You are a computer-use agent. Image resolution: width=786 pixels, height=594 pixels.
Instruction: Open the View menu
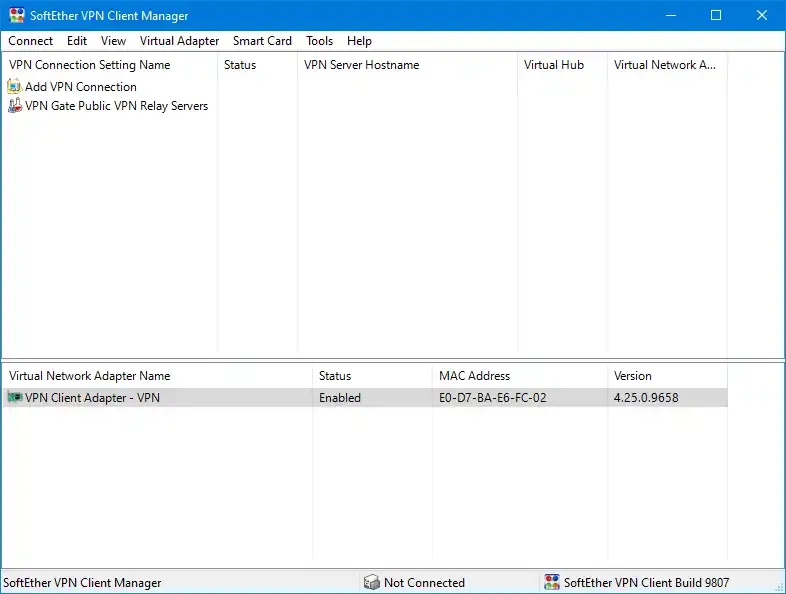pyautogui.click(x=113, y=41)
